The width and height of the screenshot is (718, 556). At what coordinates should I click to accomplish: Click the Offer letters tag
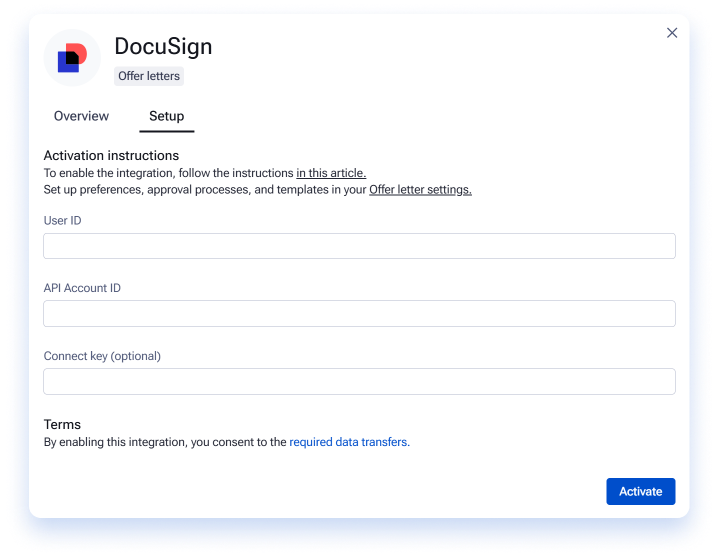(x=149, y=76)
